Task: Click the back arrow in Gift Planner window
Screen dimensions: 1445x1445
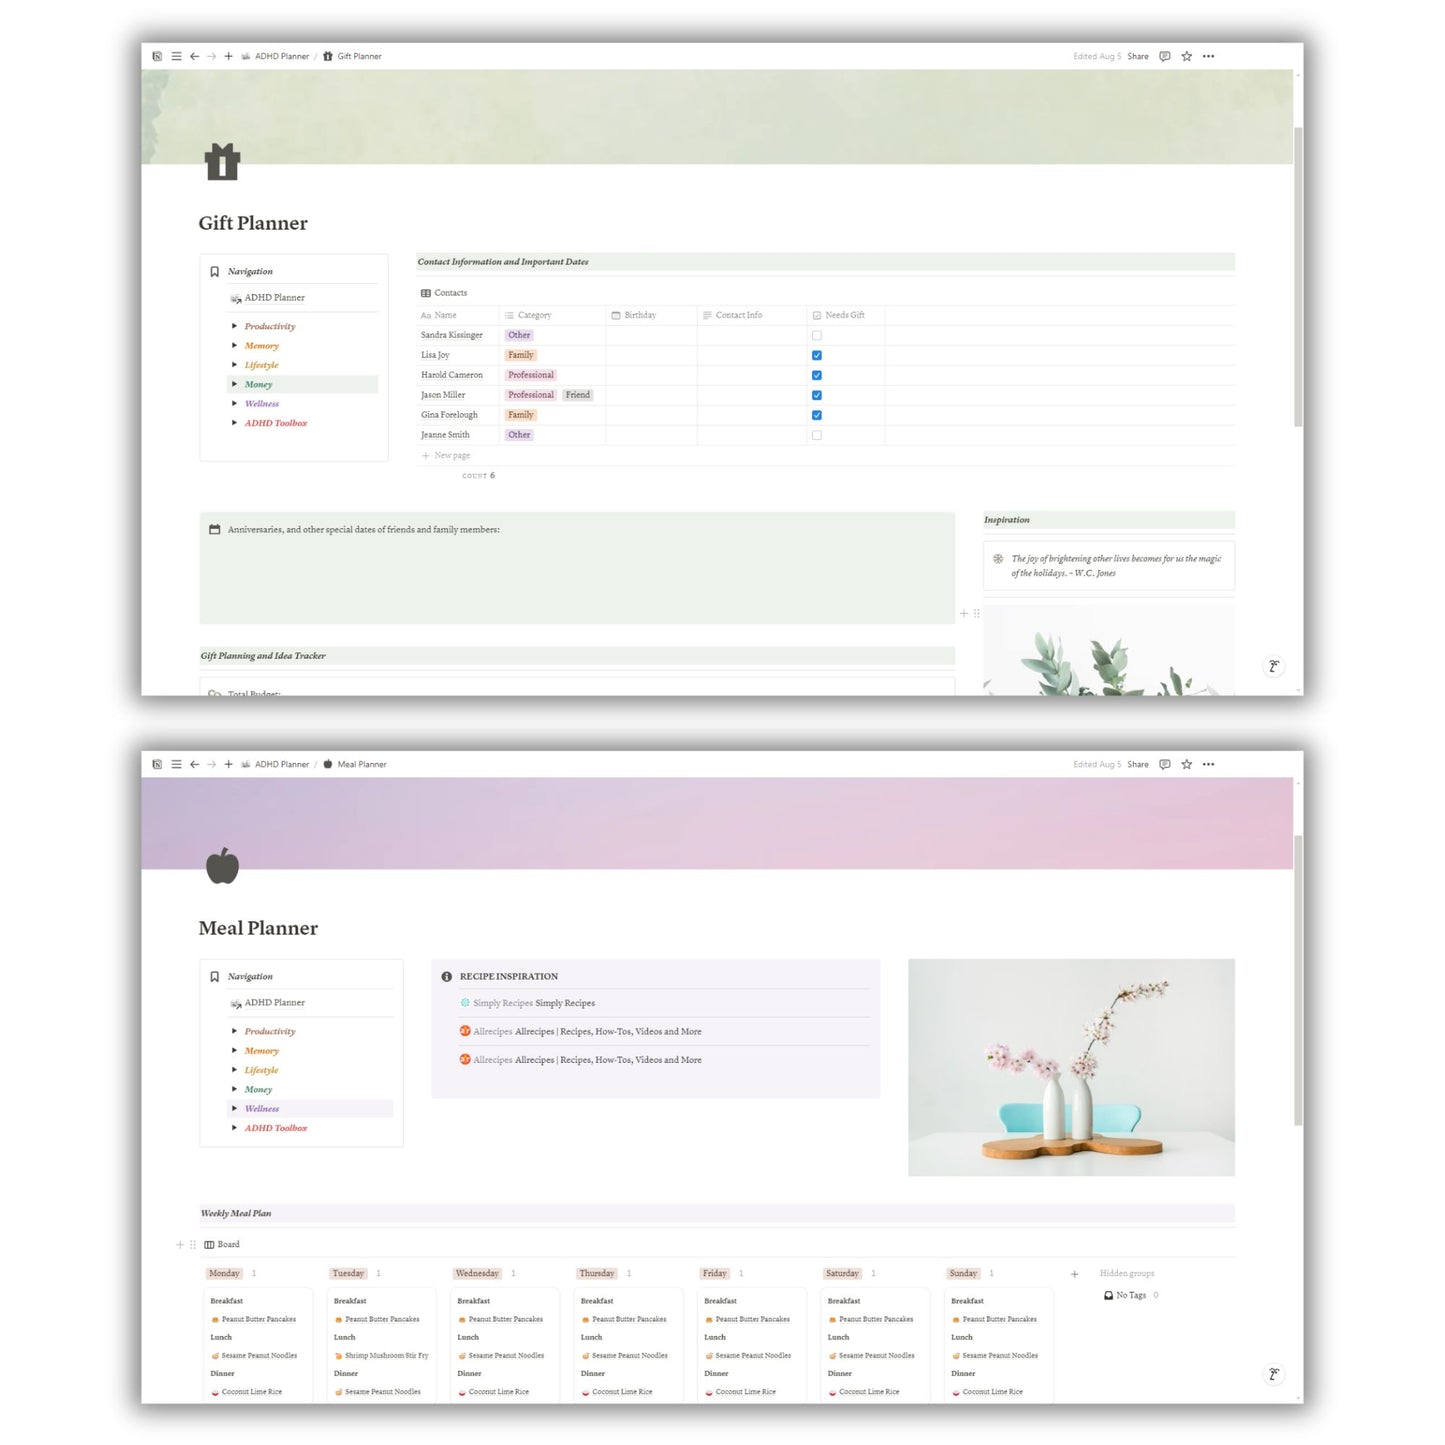Action: tap(194, 57)
